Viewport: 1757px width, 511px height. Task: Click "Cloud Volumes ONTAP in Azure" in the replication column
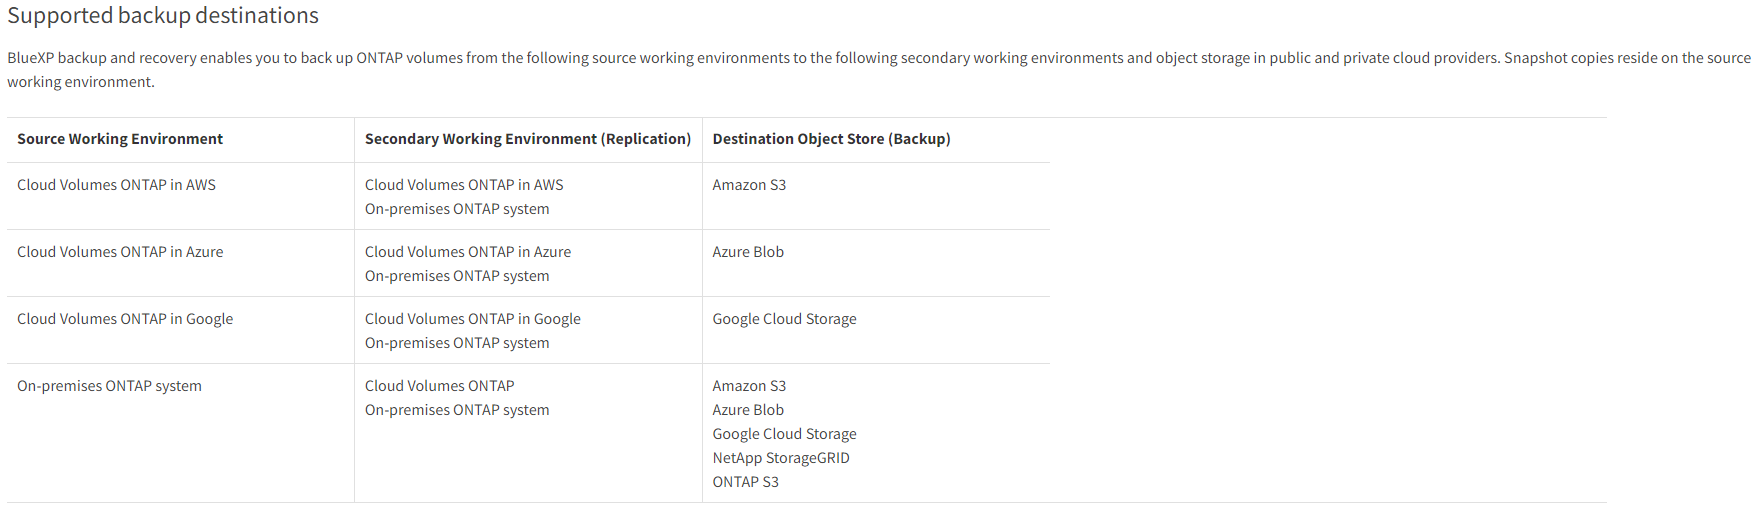click(468, 252)
